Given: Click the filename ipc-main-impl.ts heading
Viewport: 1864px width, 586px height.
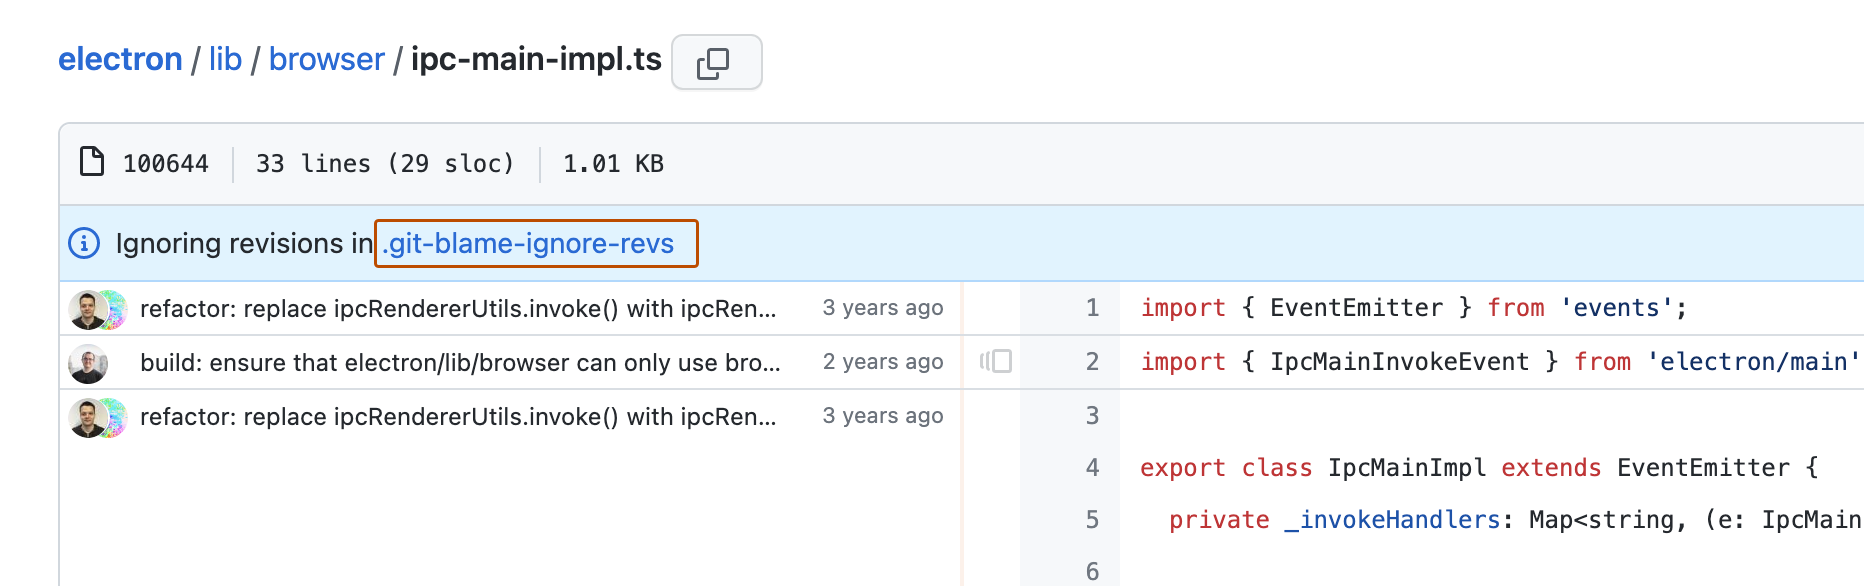Looking at the screenshot, I should 536,59.
